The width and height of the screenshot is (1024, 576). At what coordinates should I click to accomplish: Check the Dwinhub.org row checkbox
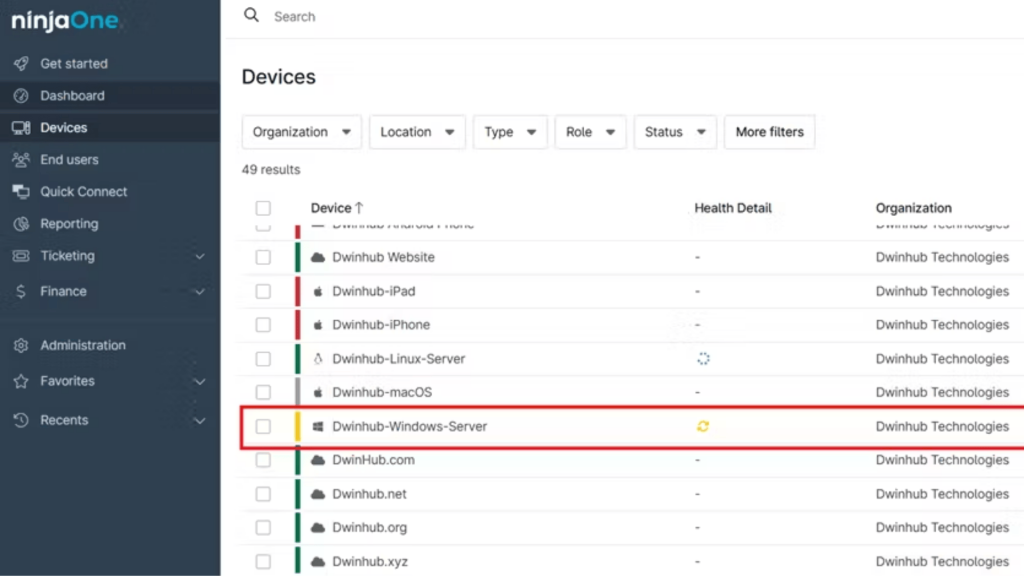coord(263,527)
